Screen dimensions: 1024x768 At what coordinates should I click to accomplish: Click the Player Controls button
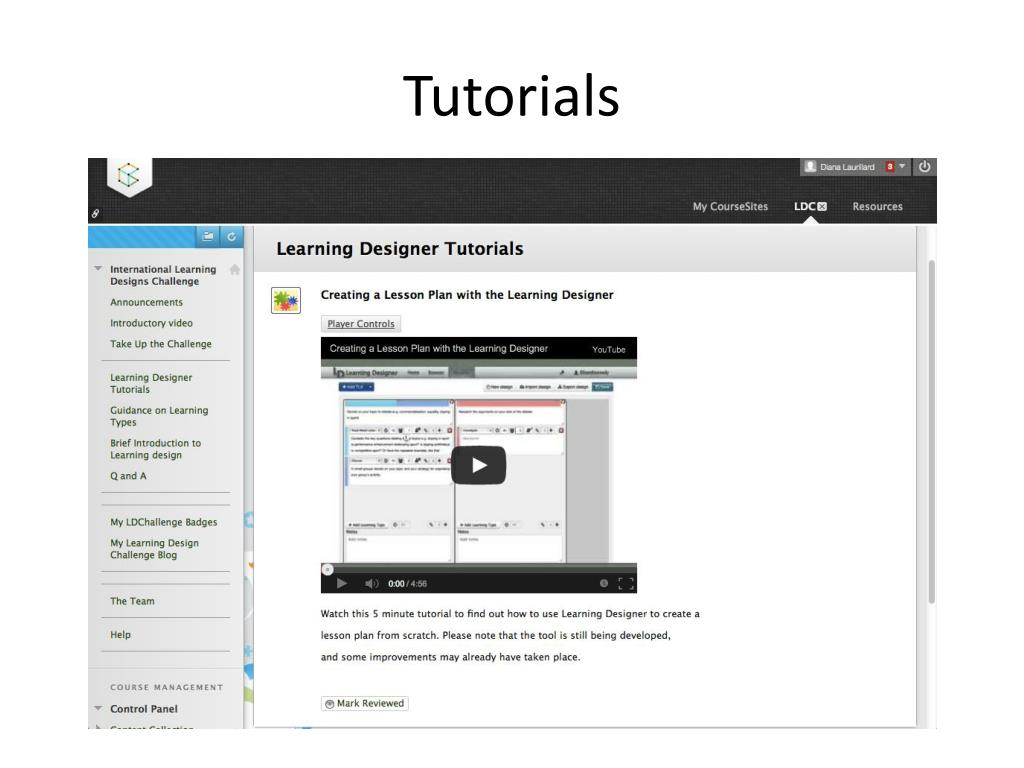tap(360, 324)
